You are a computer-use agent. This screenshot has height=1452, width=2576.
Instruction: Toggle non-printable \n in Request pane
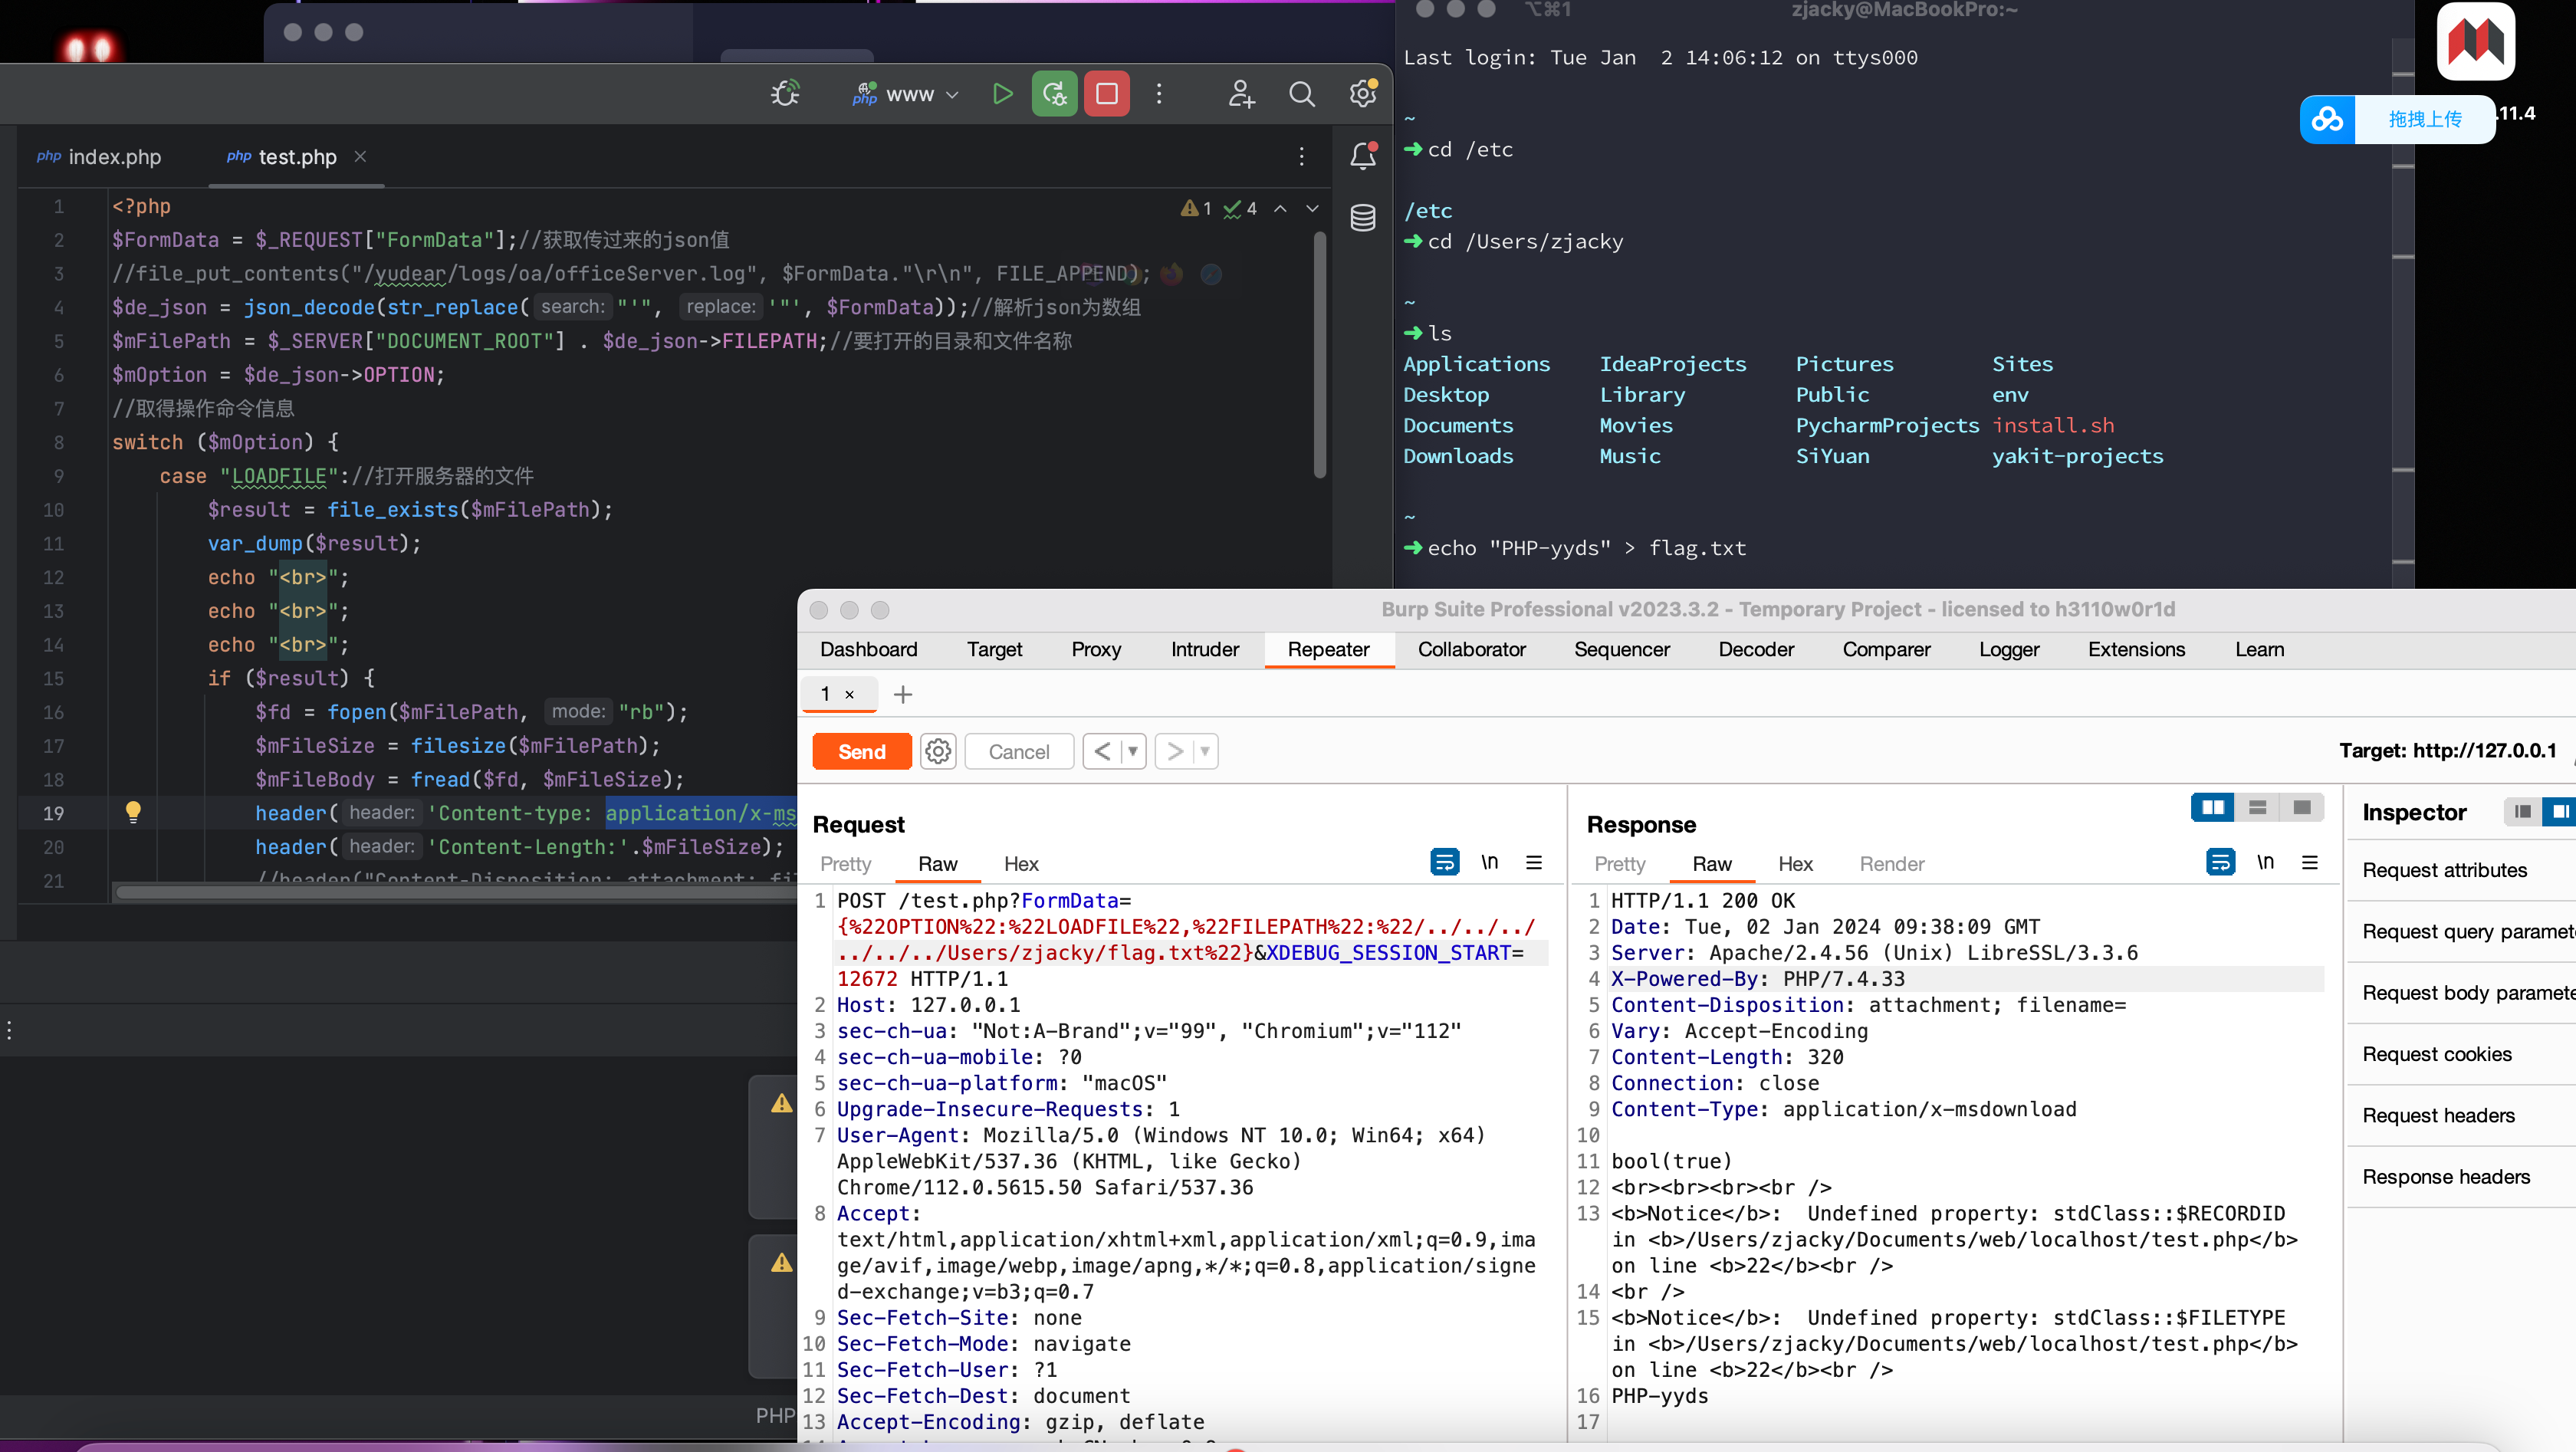pos(1490,862)
